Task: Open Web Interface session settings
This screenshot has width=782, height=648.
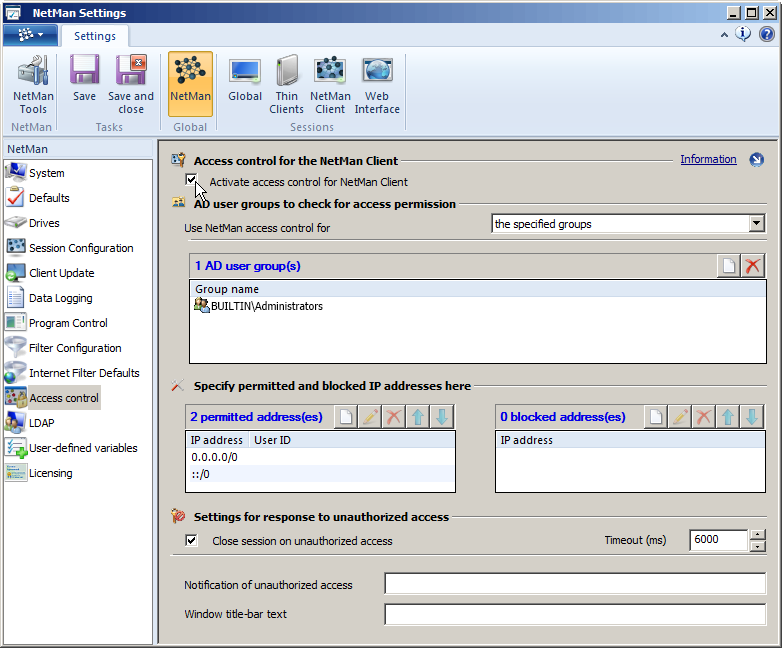Action: (377, 85)
